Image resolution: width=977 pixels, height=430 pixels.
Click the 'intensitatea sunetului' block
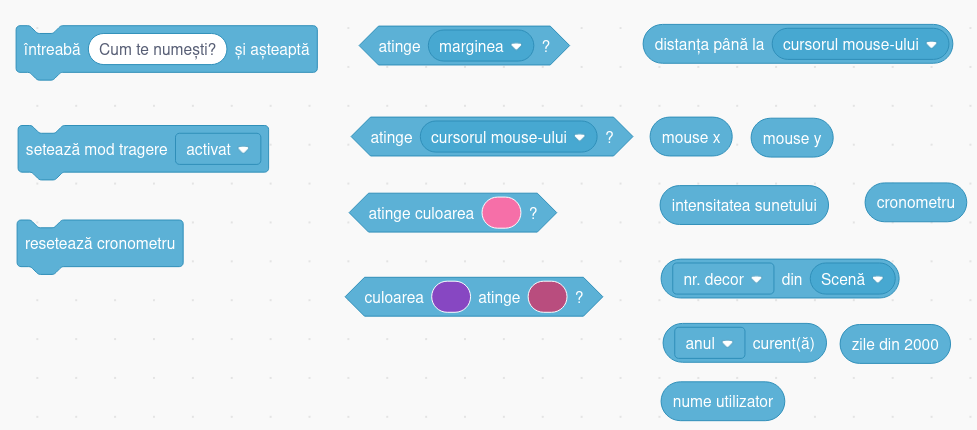pos(744,205)
